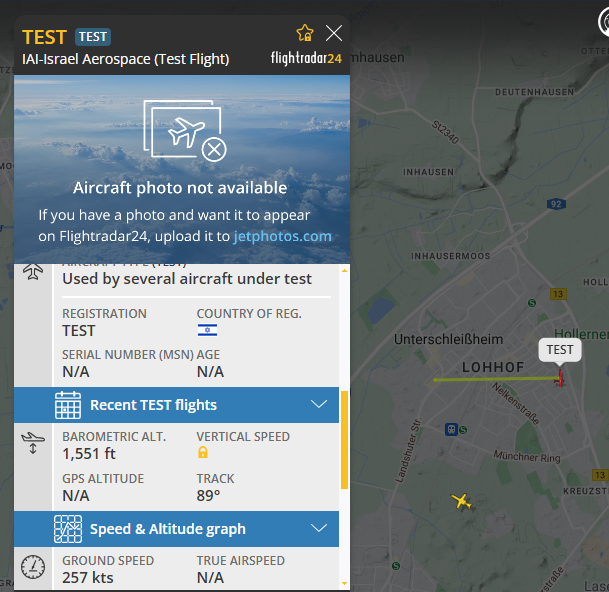Select the yellow aircraft on the map
The image size is (609, 592).
(x=461, y=500)
